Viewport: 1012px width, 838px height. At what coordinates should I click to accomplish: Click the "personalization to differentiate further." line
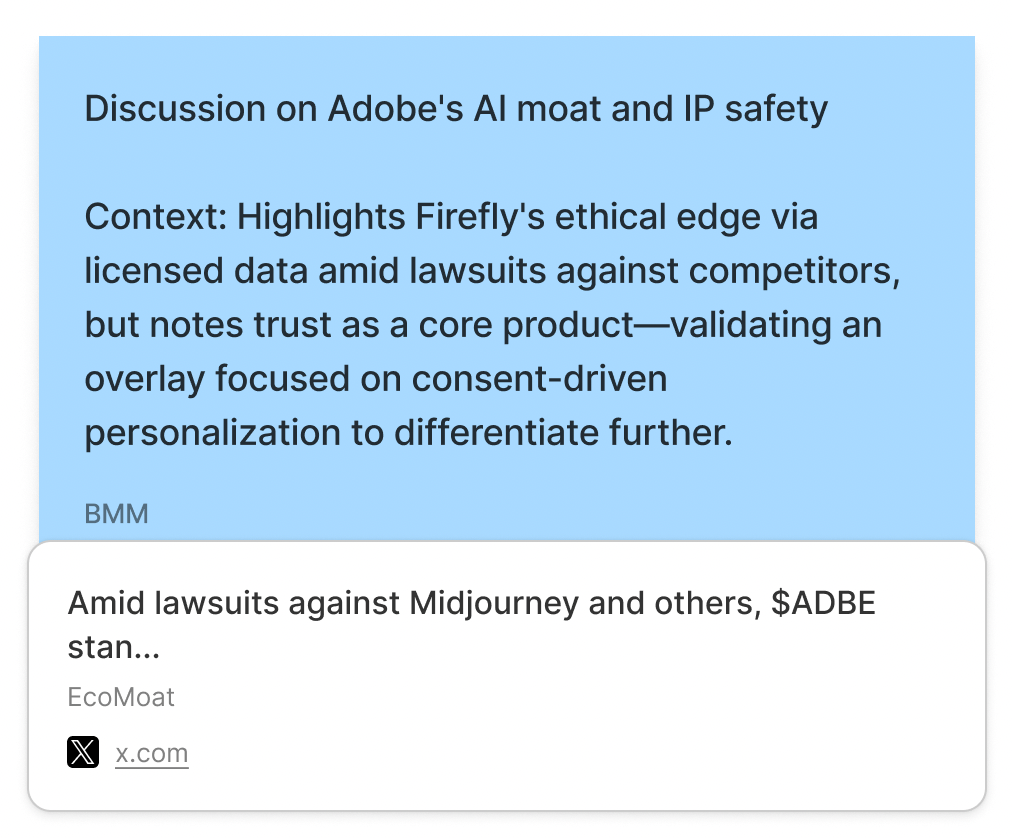coord(409,434)
